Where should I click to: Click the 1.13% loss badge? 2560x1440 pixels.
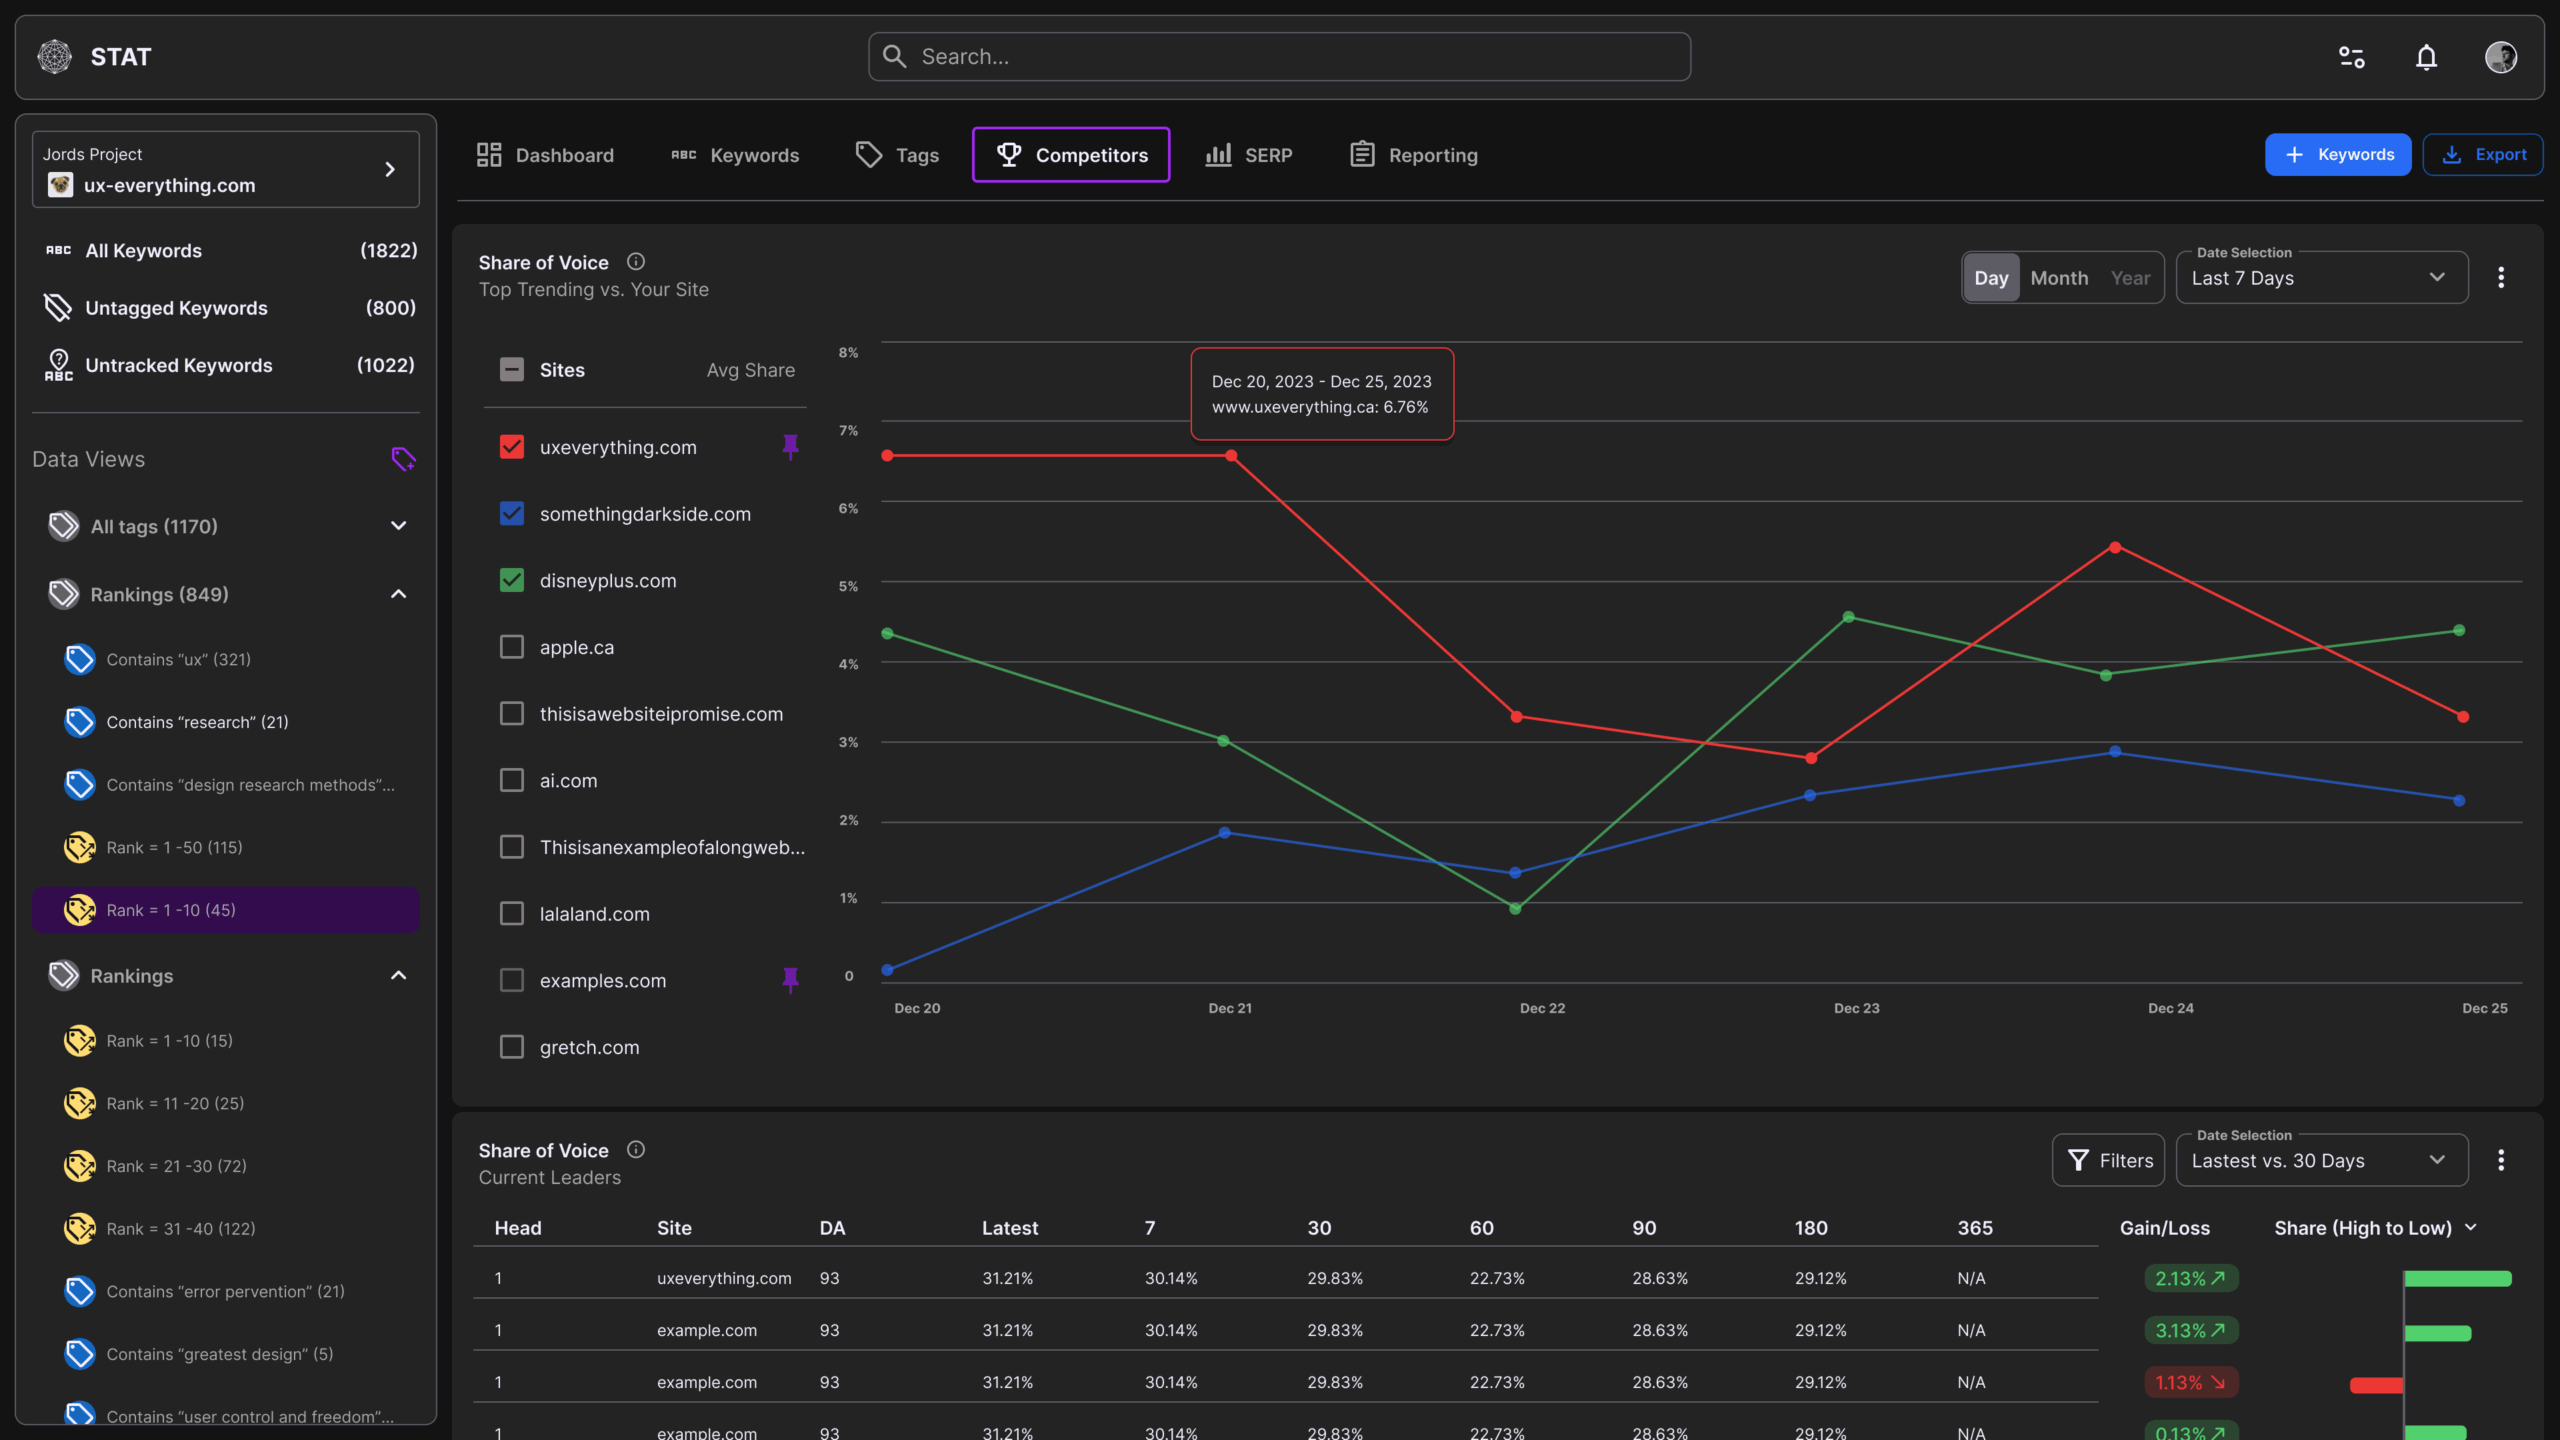point(2190,1383)
